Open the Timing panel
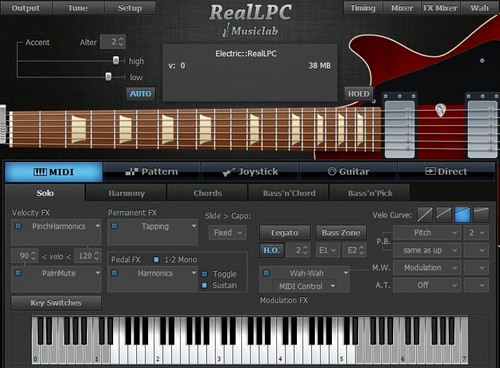 pyautogui.click(x=363, y=8)
